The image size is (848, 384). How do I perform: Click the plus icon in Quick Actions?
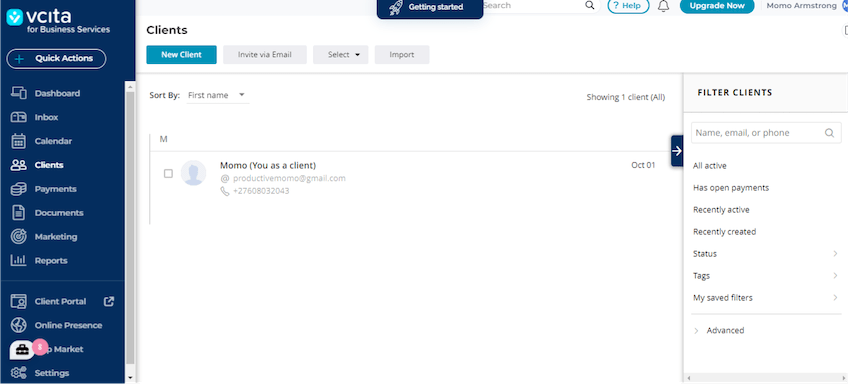coord(19,59)
